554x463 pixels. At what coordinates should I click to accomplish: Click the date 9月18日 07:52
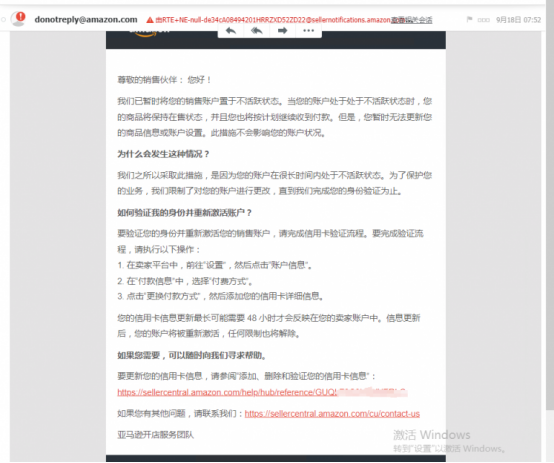tap(518, 20)
